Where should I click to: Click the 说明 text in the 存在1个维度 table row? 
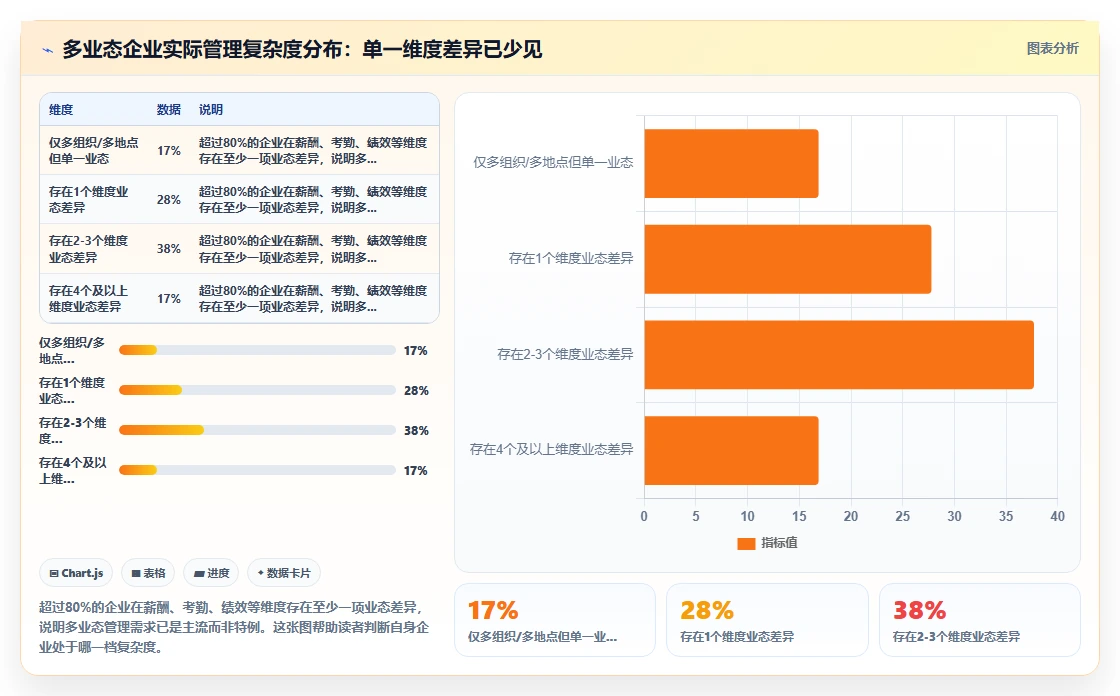[313, 199]
